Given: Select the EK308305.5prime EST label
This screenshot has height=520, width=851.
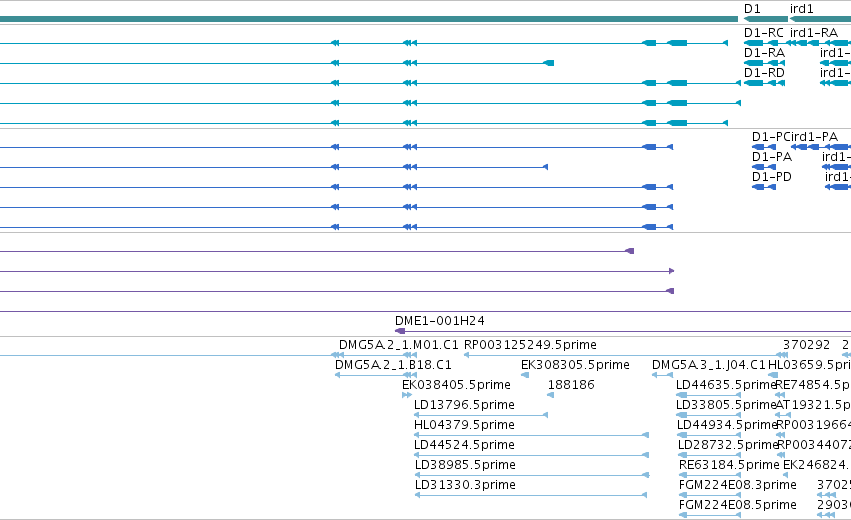Looking at the screenshot, I should coord(575,365).
